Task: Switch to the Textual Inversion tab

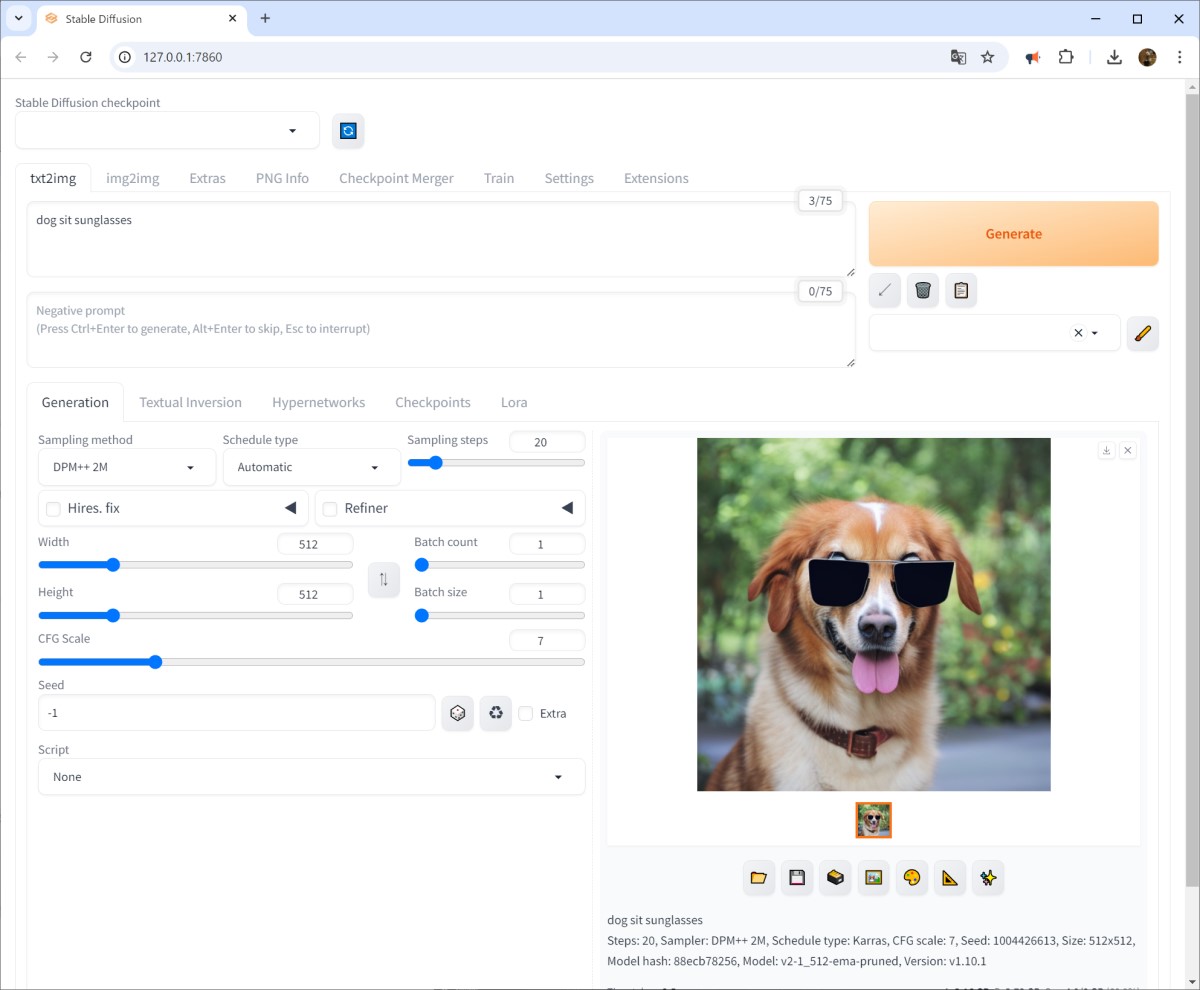Action: 190,402
